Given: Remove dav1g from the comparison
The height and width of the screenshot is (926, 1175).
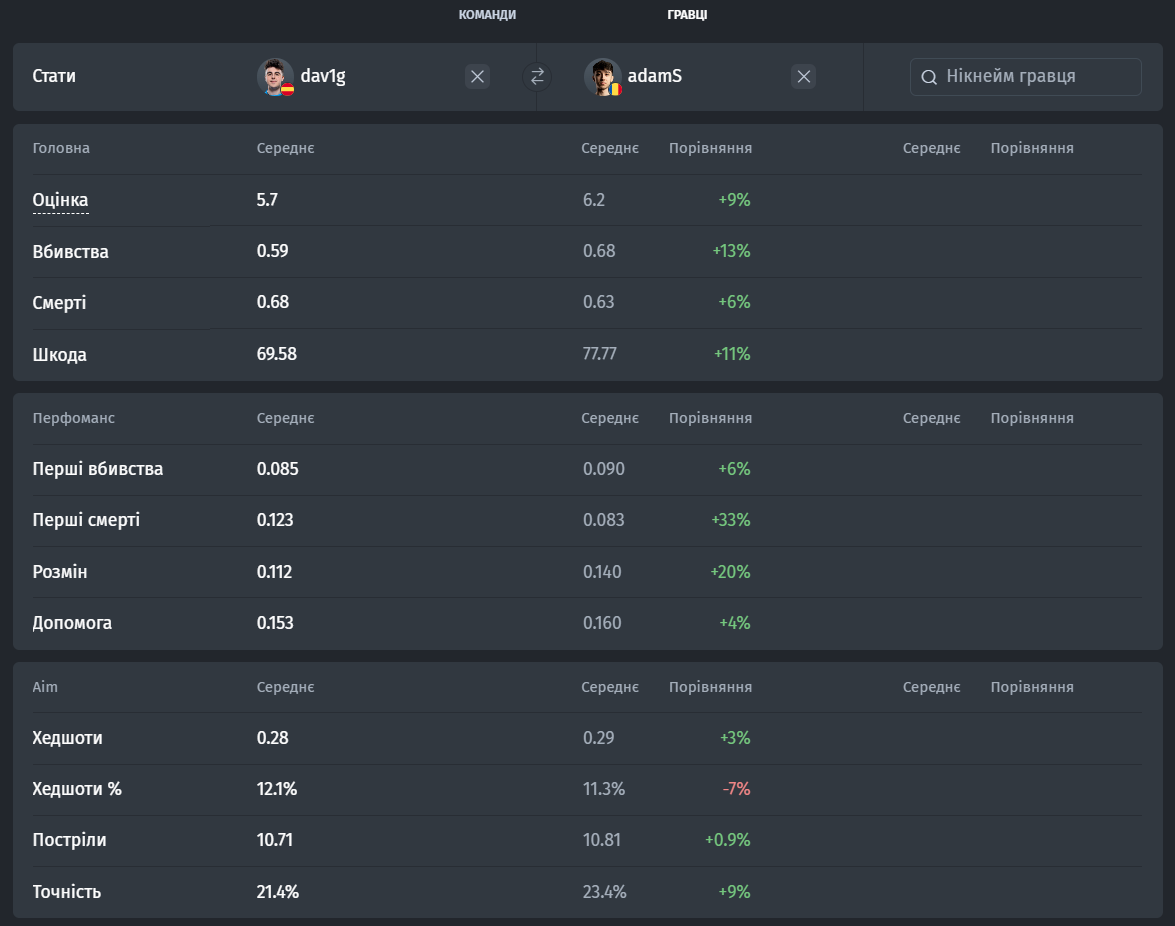Looking at the screenshot, I should tap(477, 76).
